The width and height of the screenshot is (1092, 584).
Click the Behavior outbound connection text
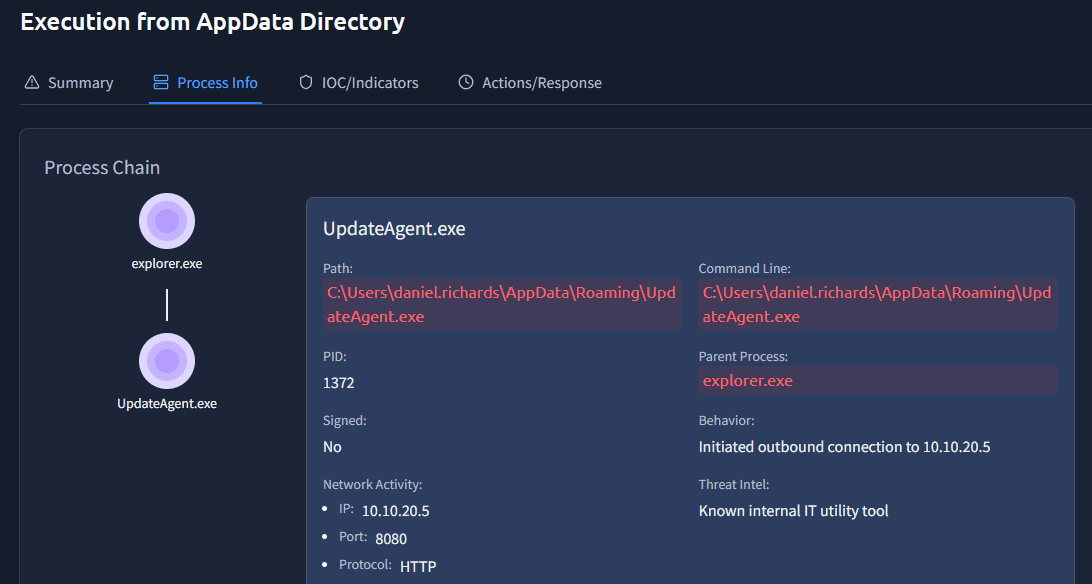click(844, 447)
